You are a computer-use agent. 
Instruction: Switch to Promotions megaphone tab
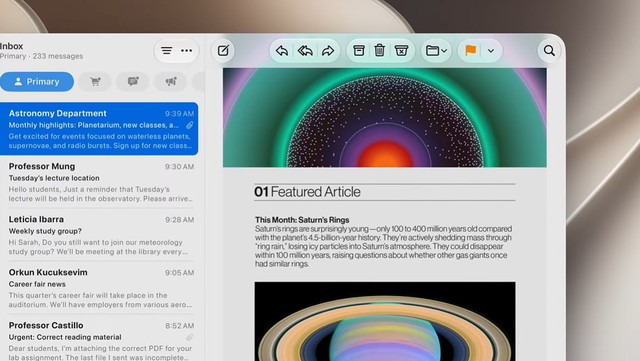[171, 82]
